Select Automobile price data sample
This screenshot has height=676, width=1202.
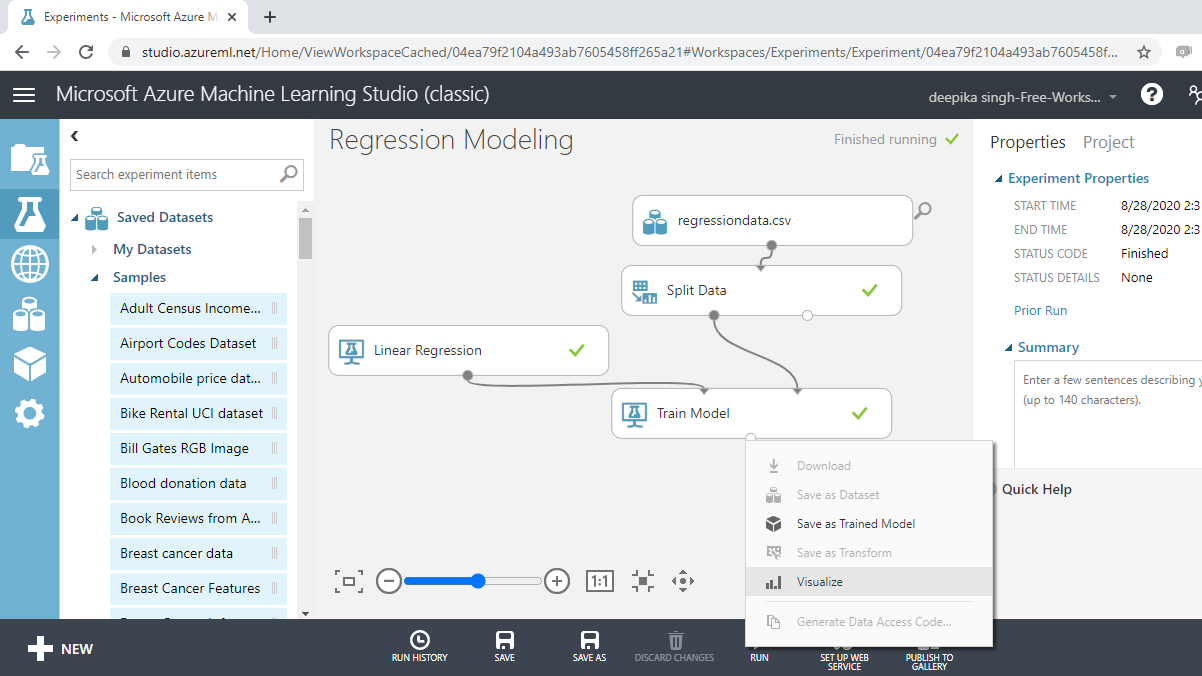[199, 378]
